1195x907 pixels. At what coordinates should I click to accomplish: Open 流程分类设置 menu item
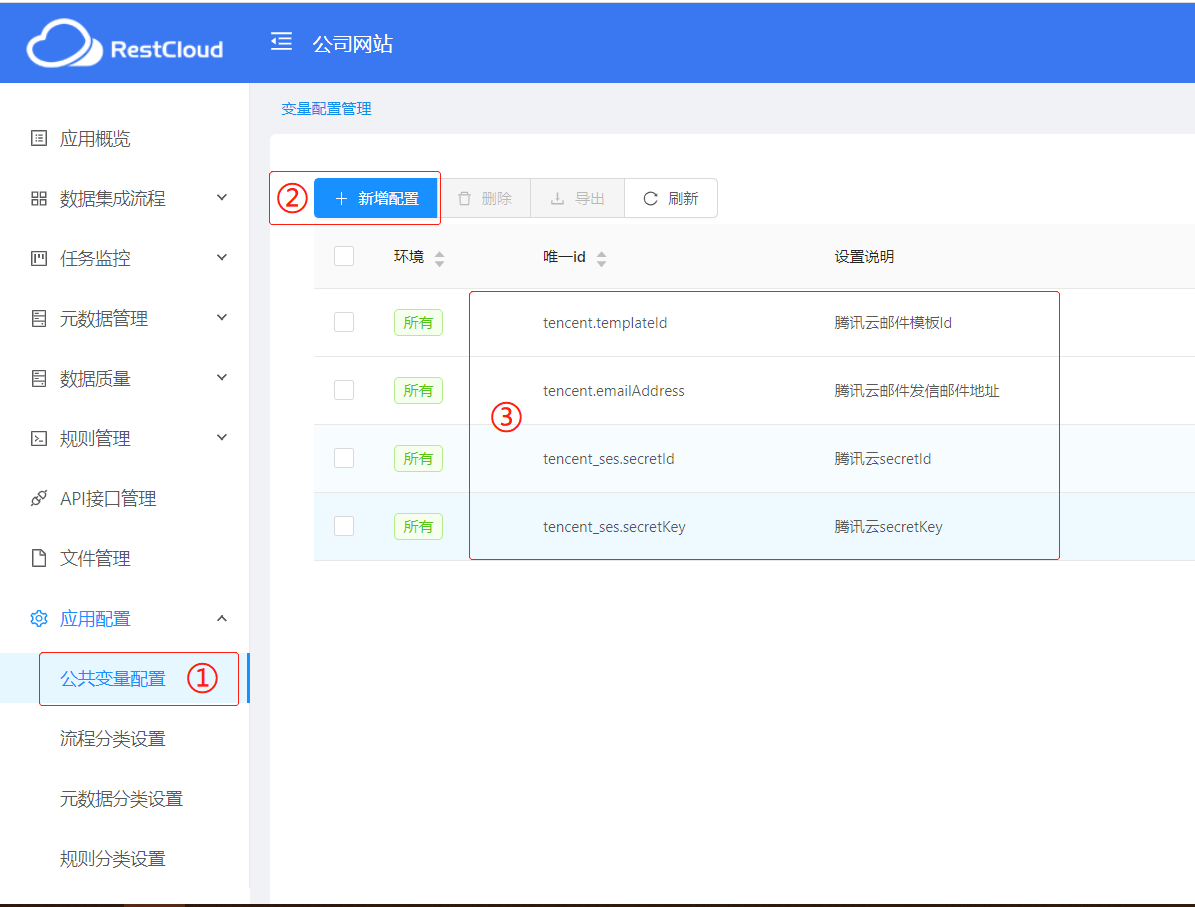[112, 739]
